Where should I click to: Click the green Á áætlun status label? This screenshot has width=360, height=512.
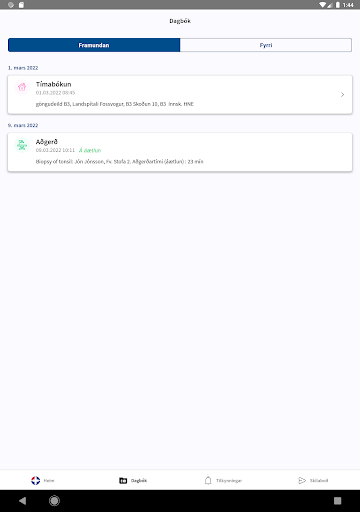(90, 150)
